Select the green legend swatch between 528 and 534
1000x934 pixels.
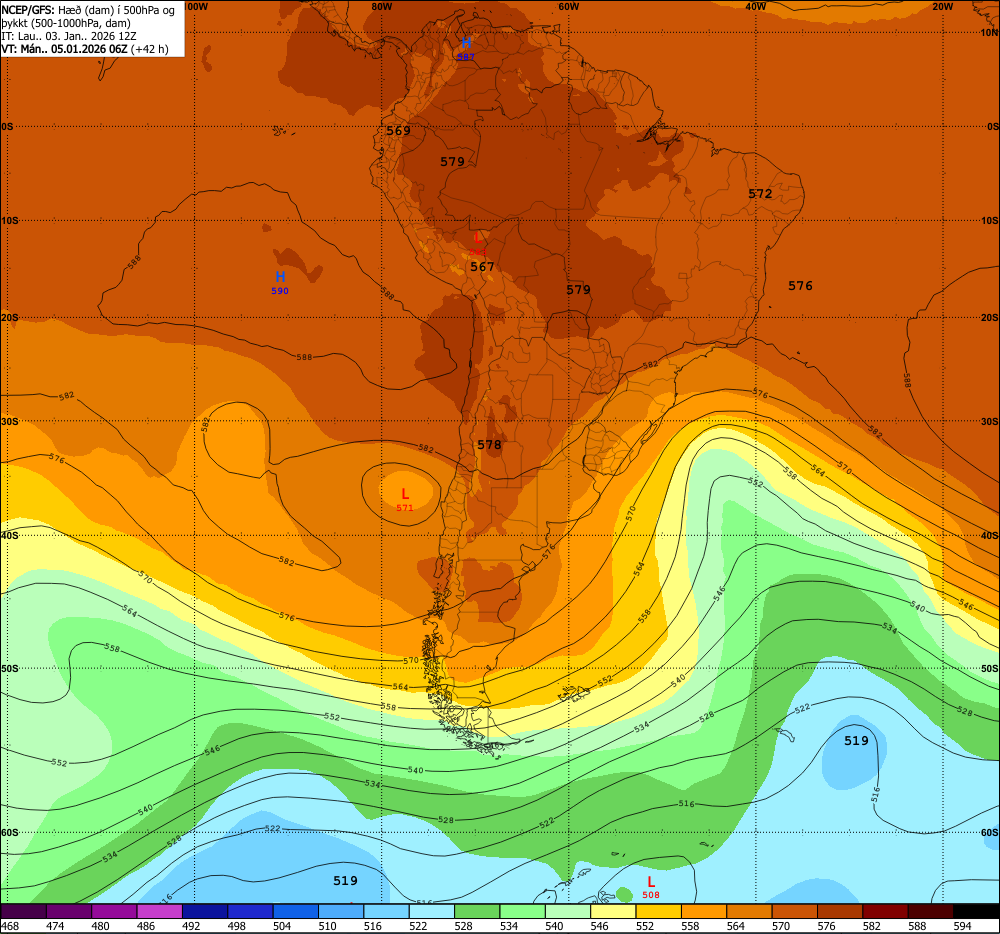point(477,911)
